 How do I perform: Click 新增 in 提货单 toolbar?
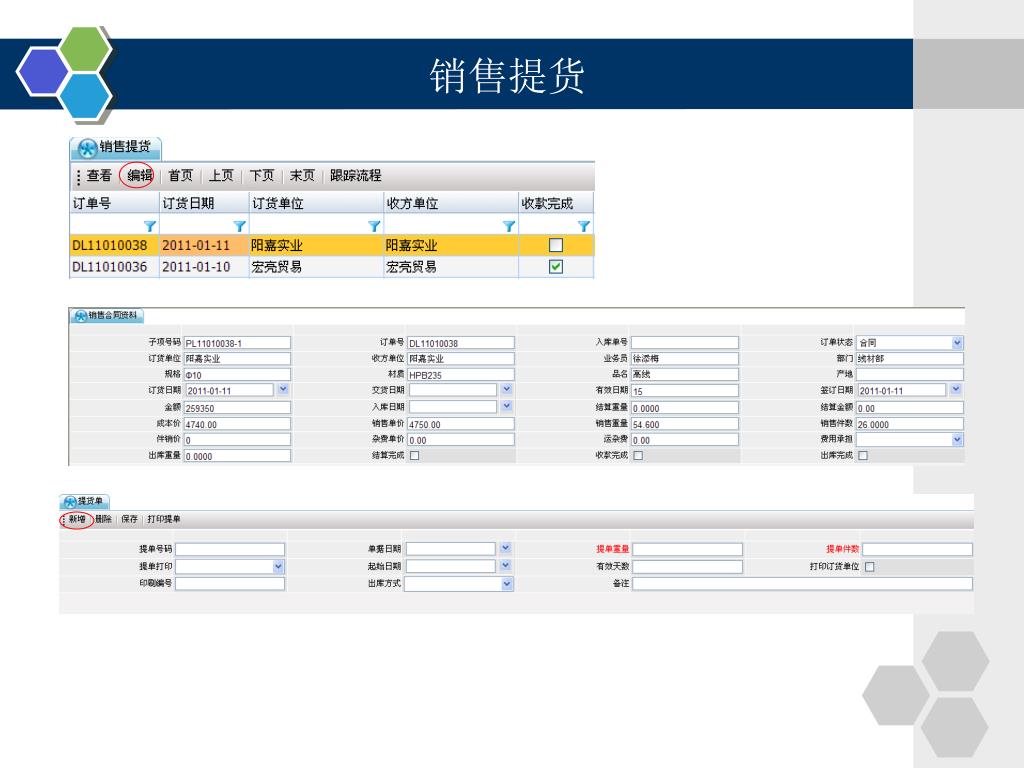[x=77, y=519]
